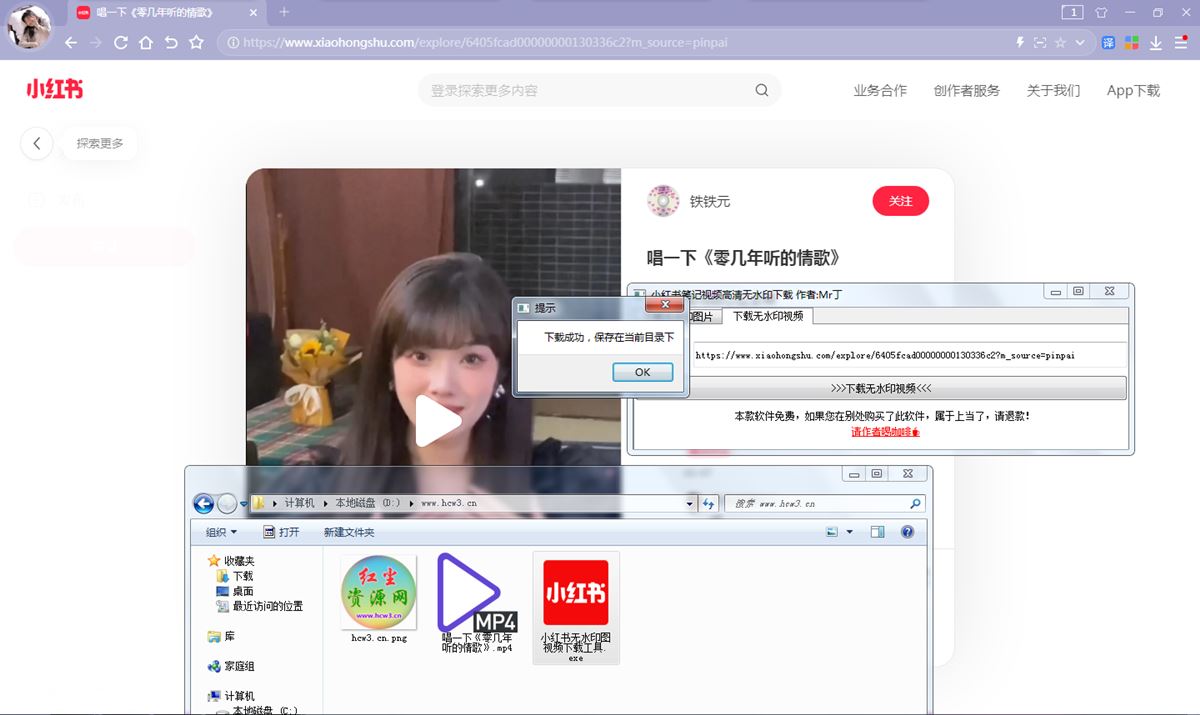
Task: Play the video with the play button
Action: [438, 420]
